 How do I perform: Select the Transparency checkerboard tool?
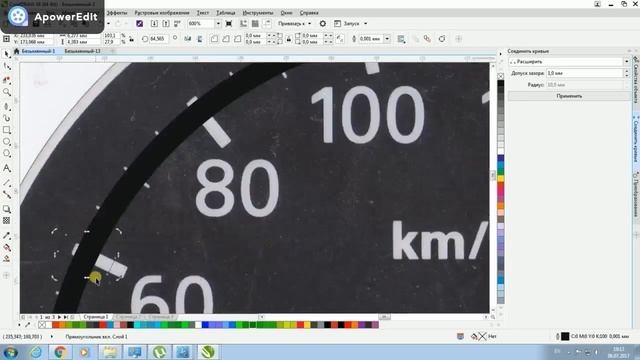click(x=7, y=221)
